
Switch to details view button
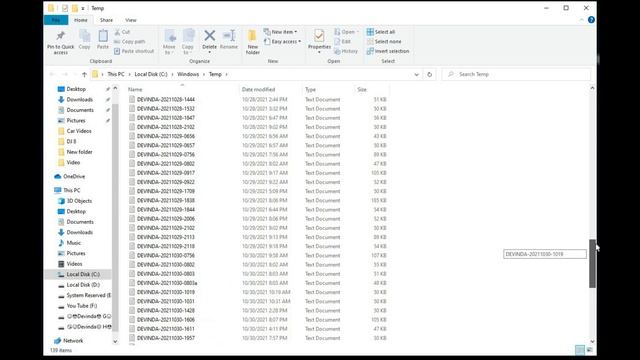580,350
